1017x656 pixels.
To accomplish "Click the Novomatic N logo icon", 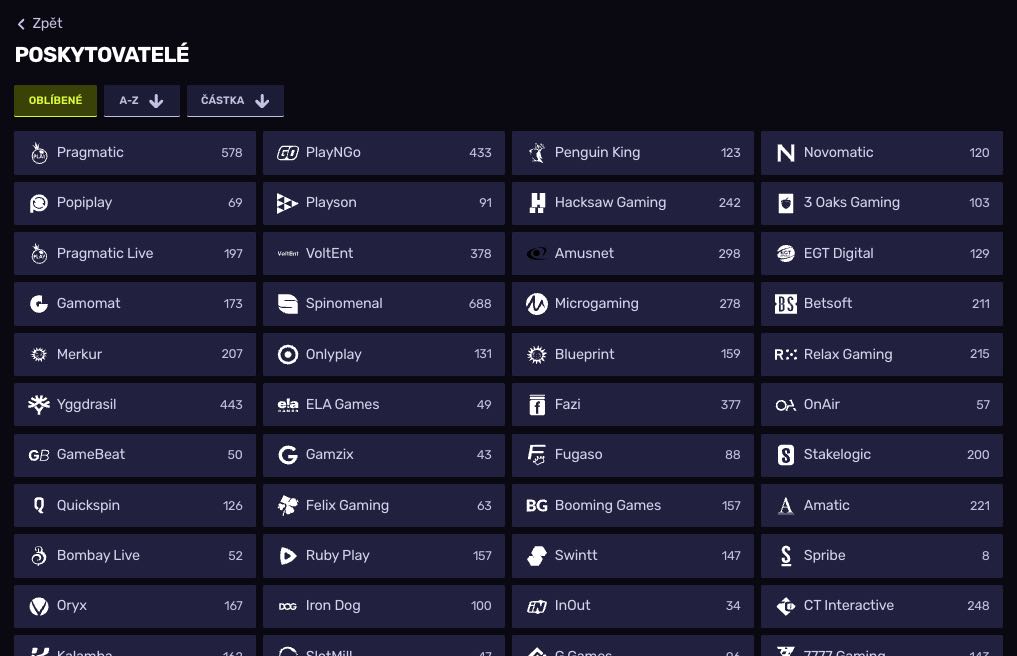I will [x=786, y=153].
